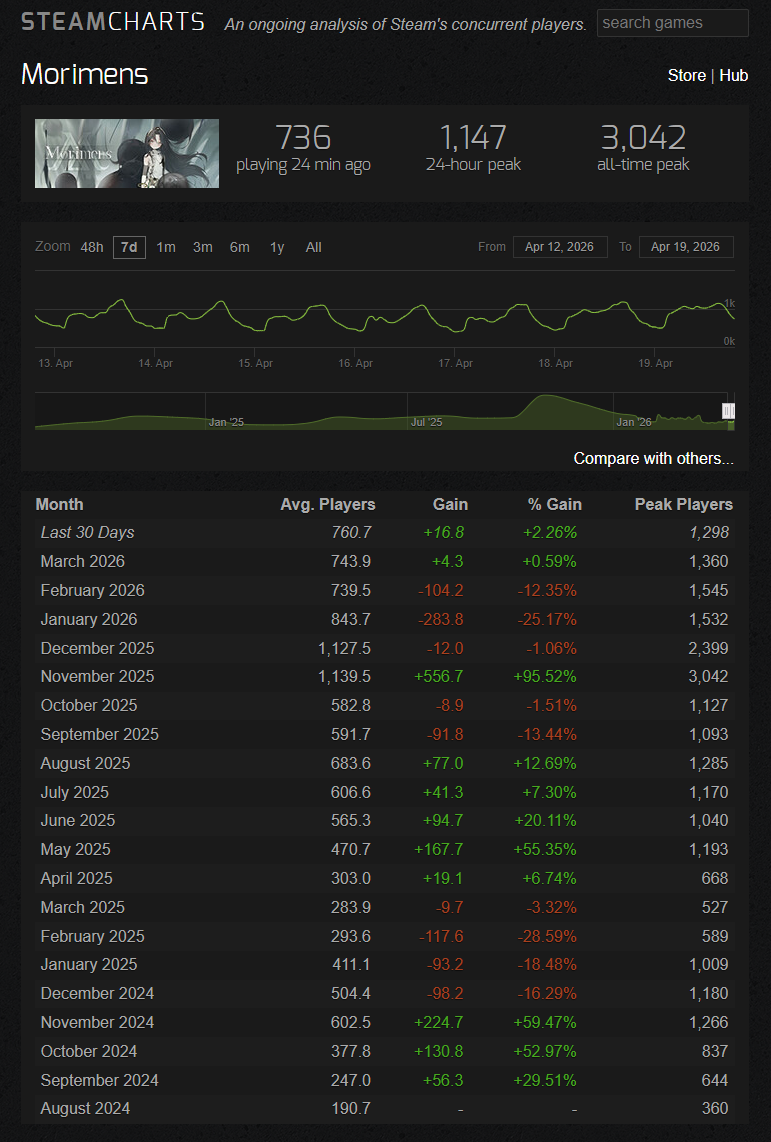Set chart zoom to 1m

point(166,247)
